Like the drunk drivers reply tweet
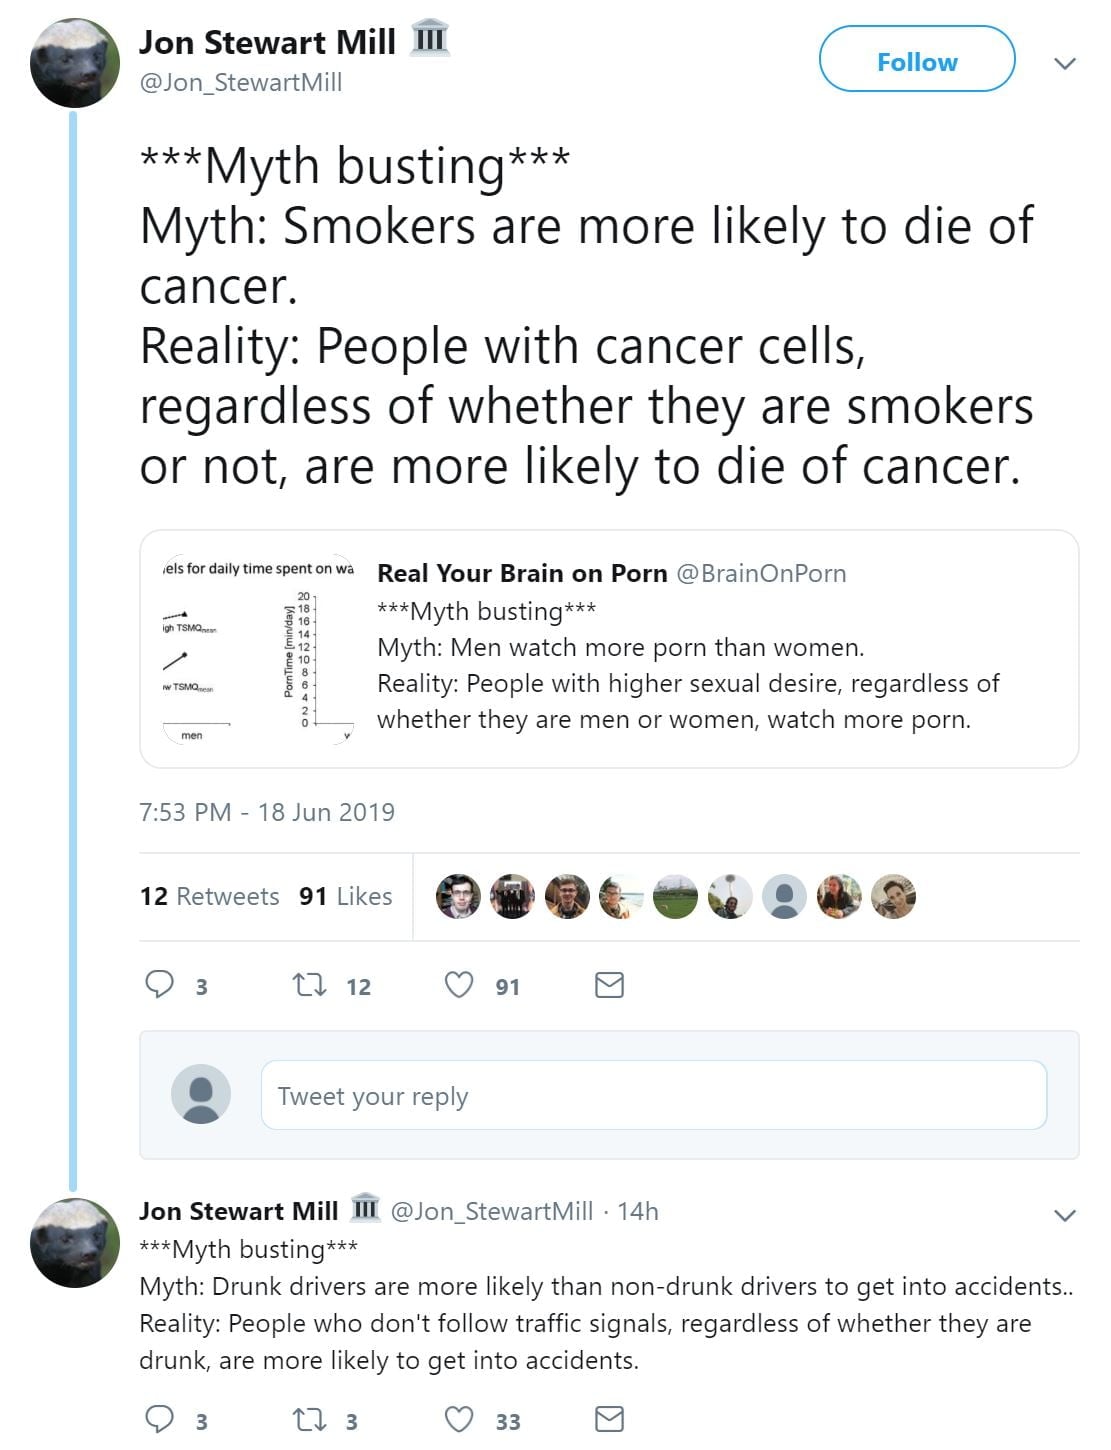1111x1450 pixels. pyautogui.click(x=459, y=1419)
